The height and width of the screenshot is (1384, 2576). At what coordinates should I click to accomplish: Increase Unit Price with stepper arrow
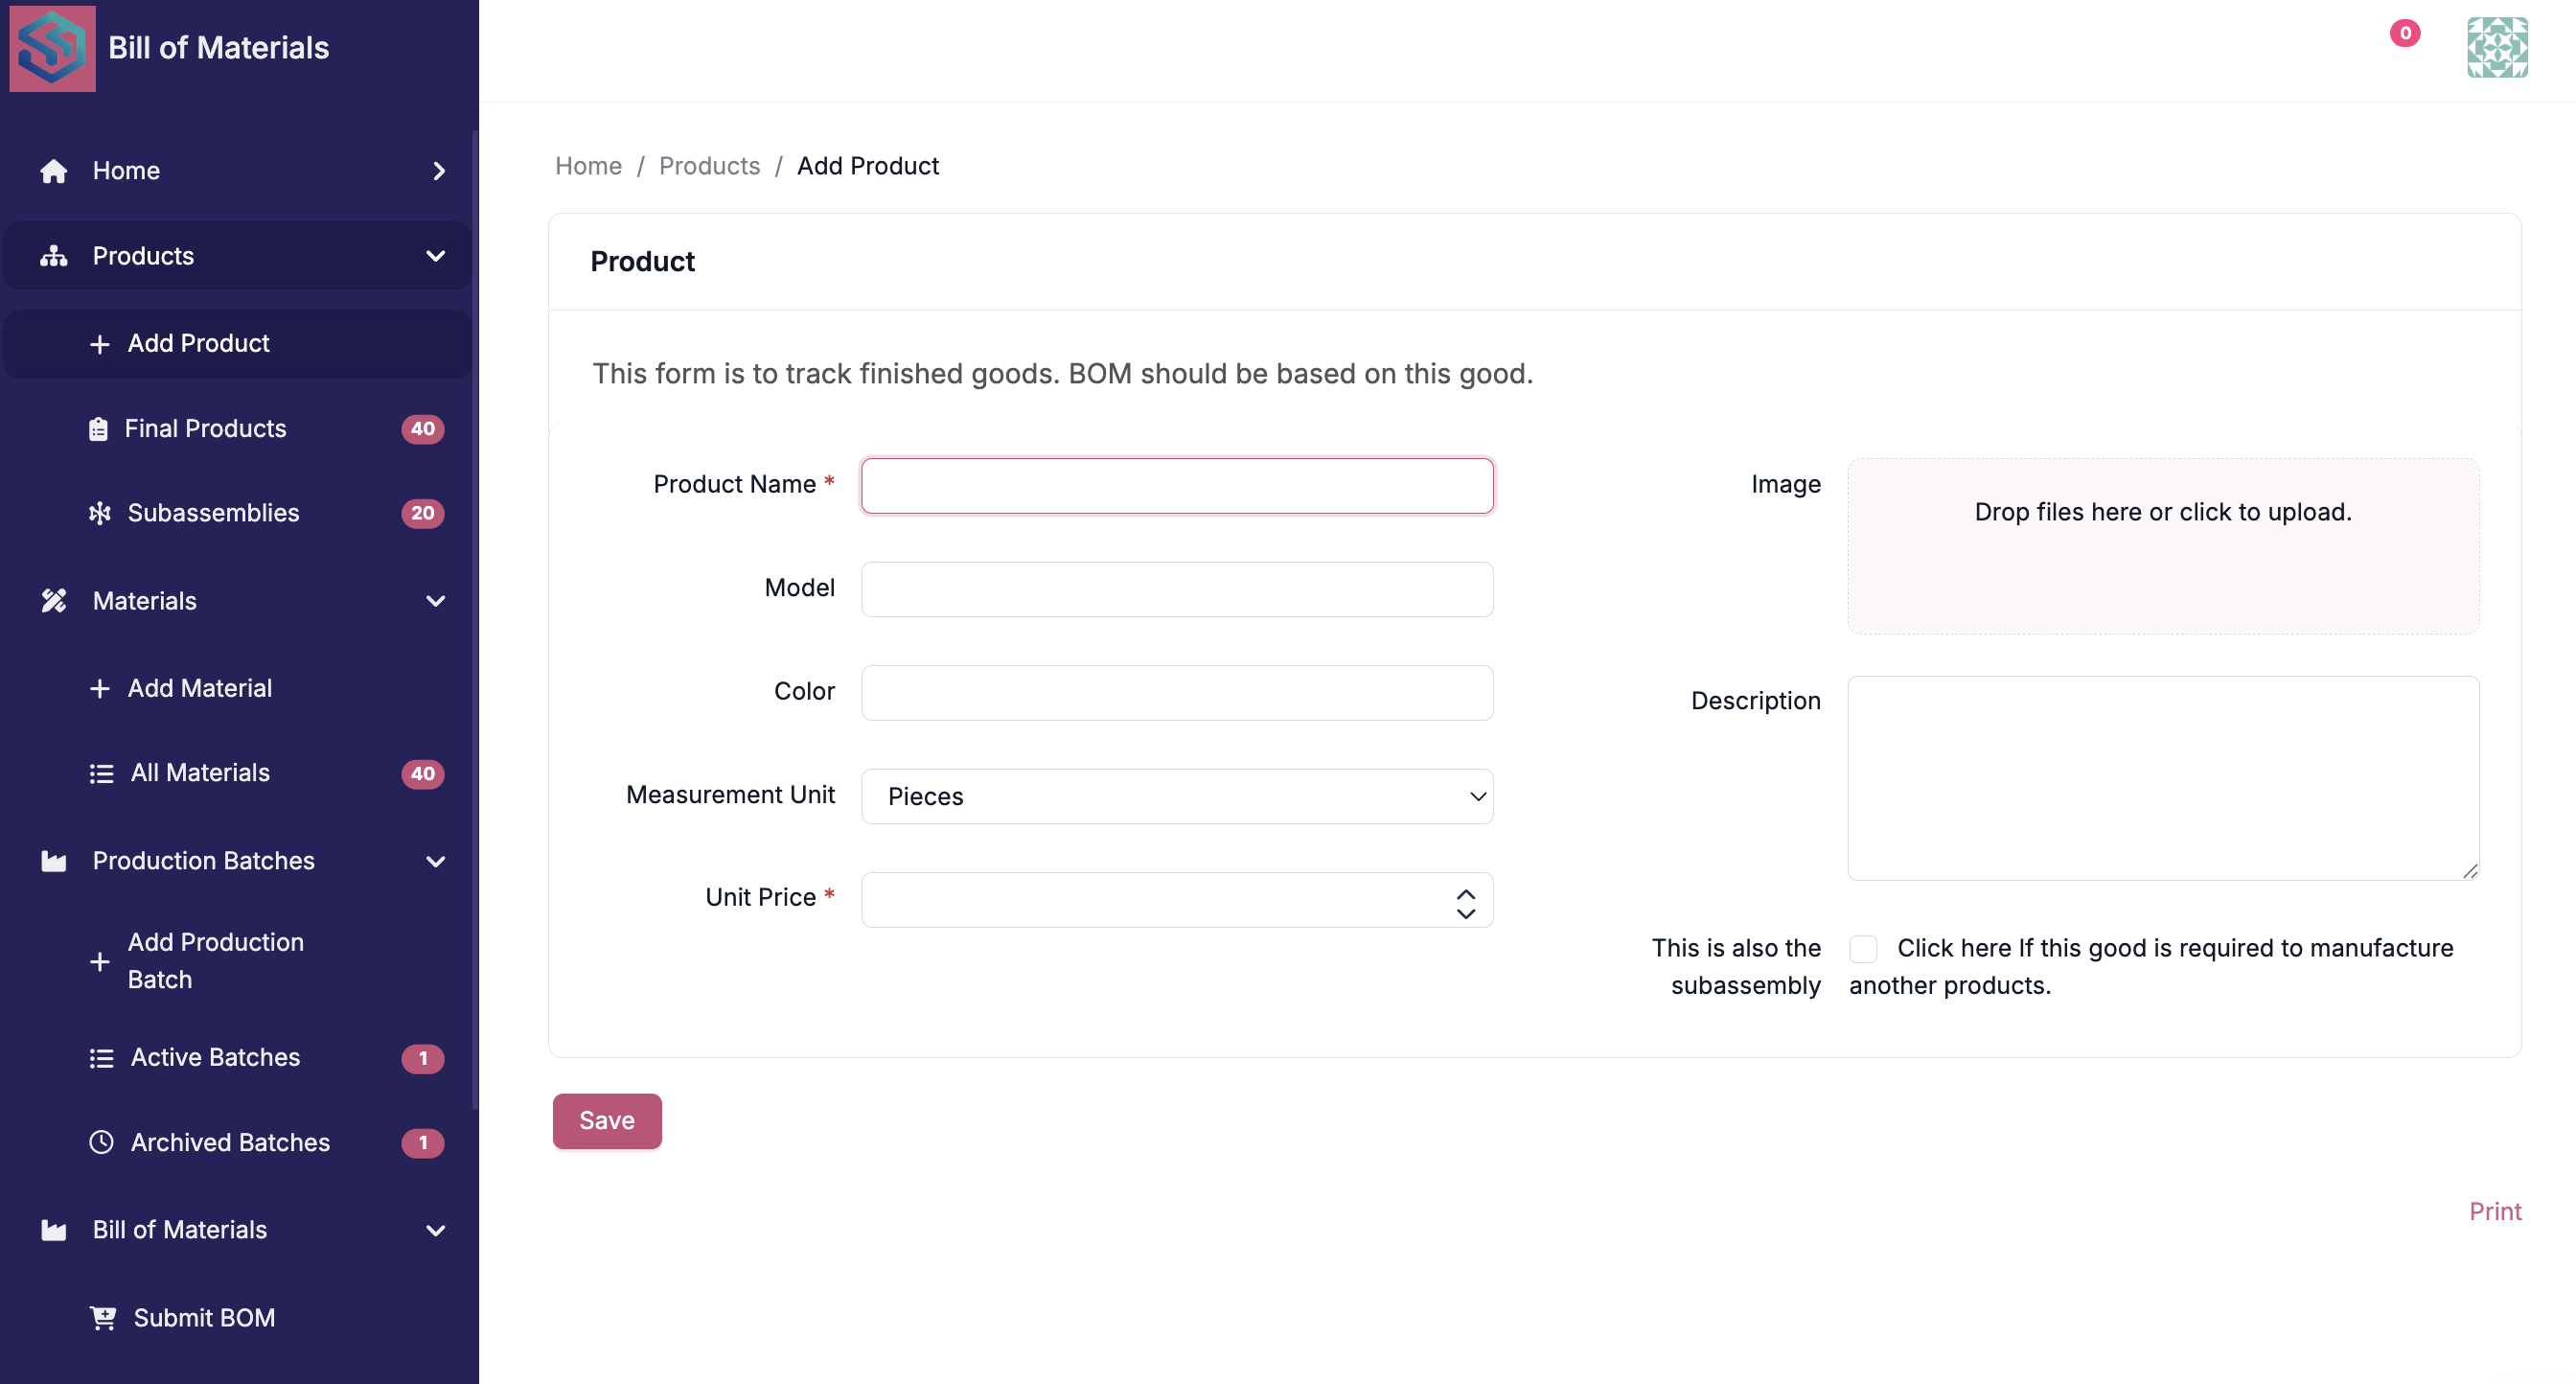pos(1465,893)
